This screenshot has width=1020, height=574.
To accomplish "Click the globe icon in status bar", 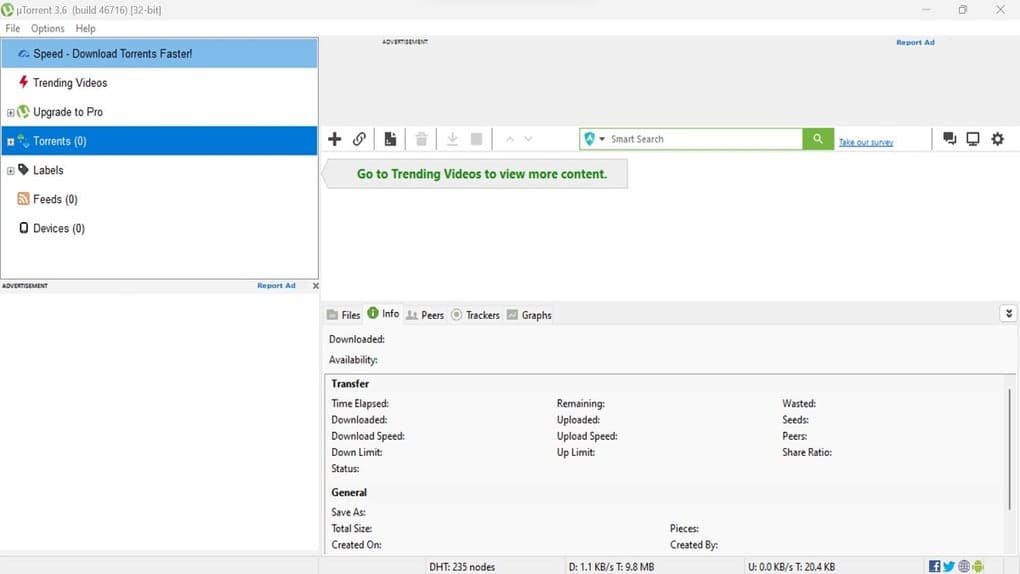I will tap(963, 566).
